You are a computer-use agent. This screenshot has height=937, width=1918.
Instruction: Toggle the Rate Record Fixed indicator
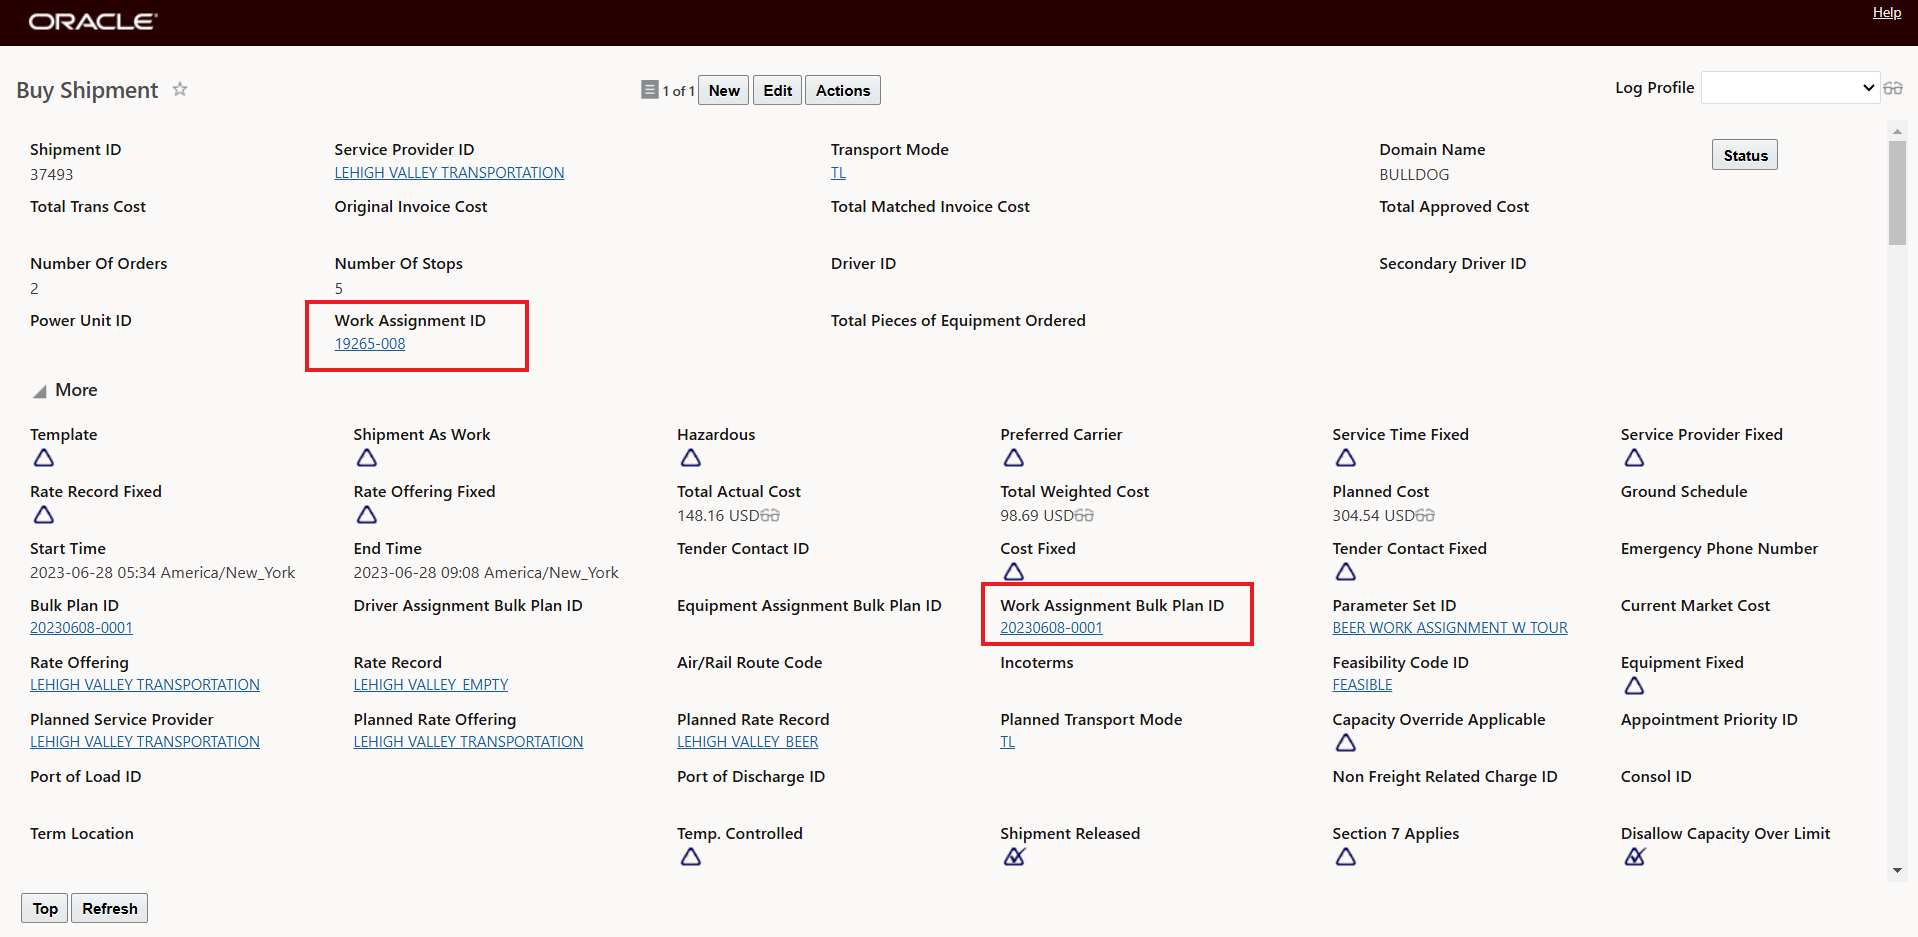tap(44, 515)
